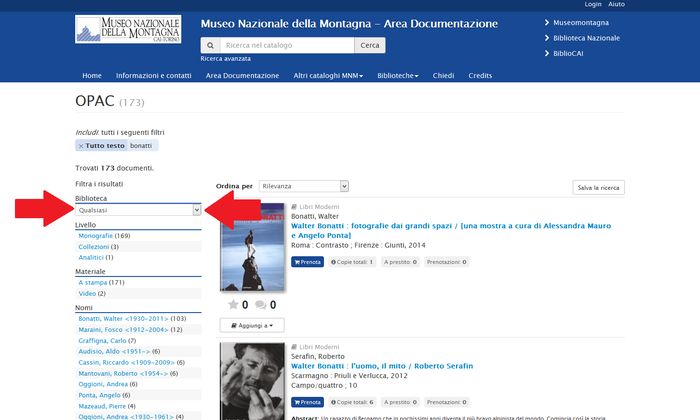This screenshot has width=700, height=420.
Task: Click Prenota for Bonatti fotografie book
Action: pyautogui.click(x=307, y=262)
